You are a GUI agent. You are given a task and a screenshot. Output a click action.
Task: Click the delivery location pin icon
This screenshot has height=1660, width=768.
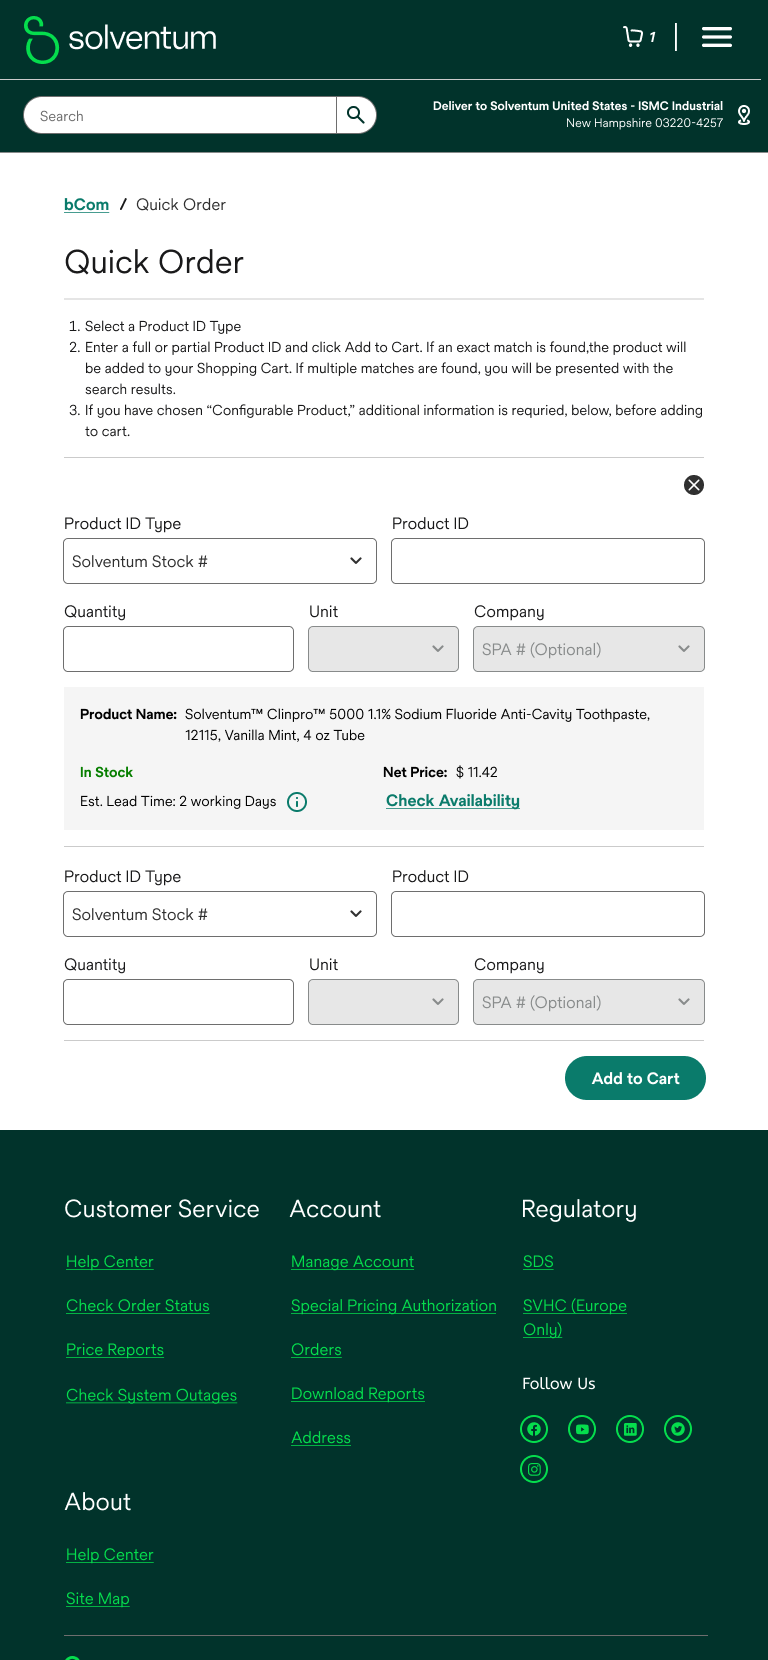pyautogui.click(x=744, y=115)
